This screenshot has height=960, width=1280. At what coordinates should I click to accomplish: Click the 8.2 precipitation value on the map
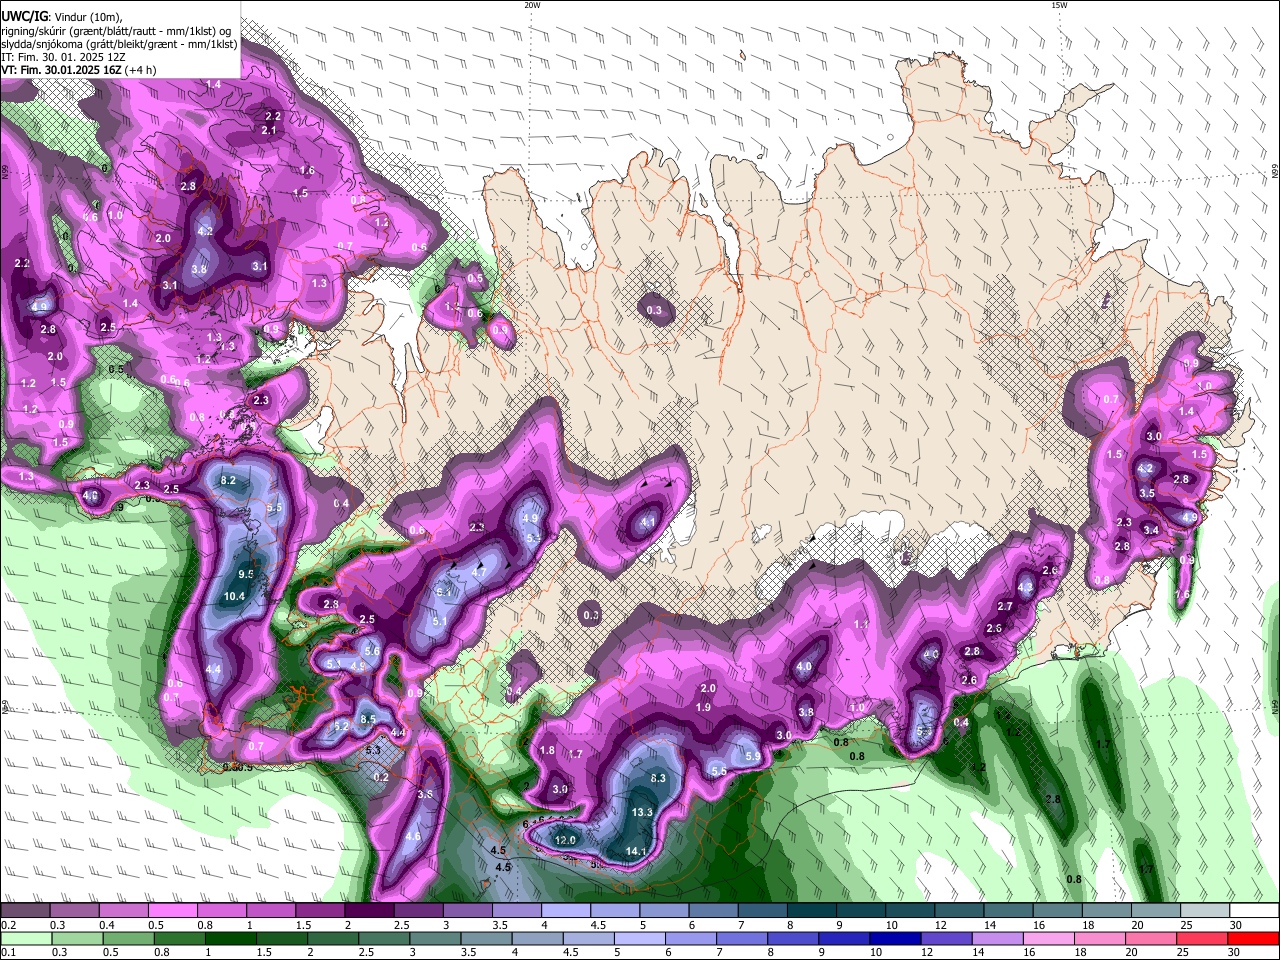pyautogui.click(x=228, y=481)
